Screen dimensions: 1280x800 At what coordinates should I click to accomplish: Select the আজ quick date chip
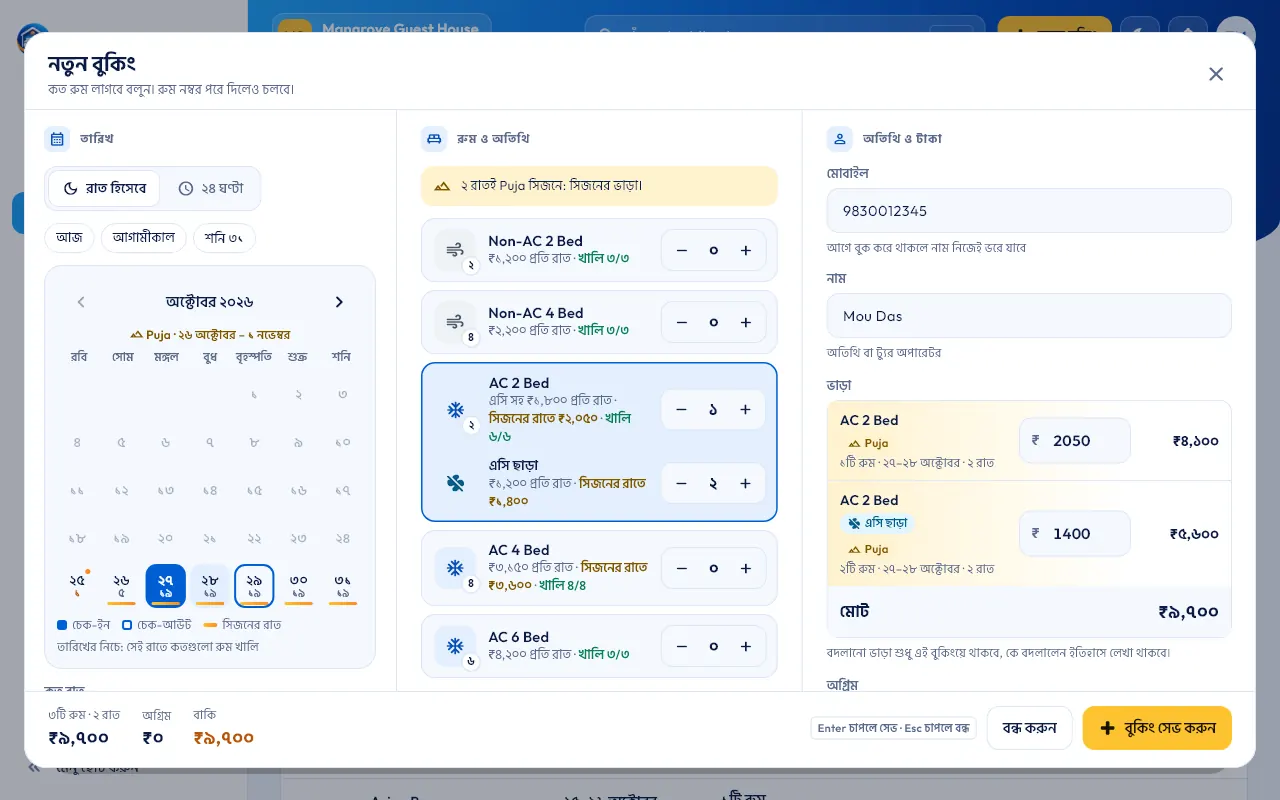point(69,238)
